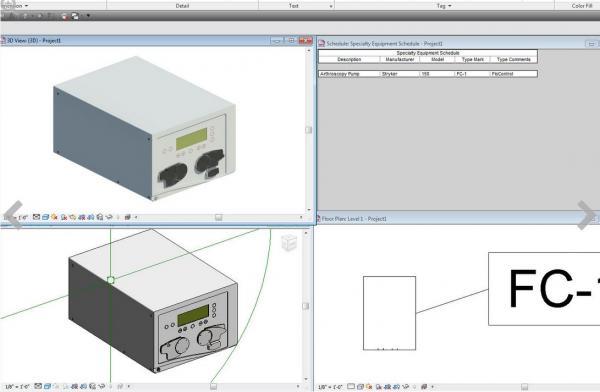Toggle shadows in the floor plan view bar

pos(378,387)
